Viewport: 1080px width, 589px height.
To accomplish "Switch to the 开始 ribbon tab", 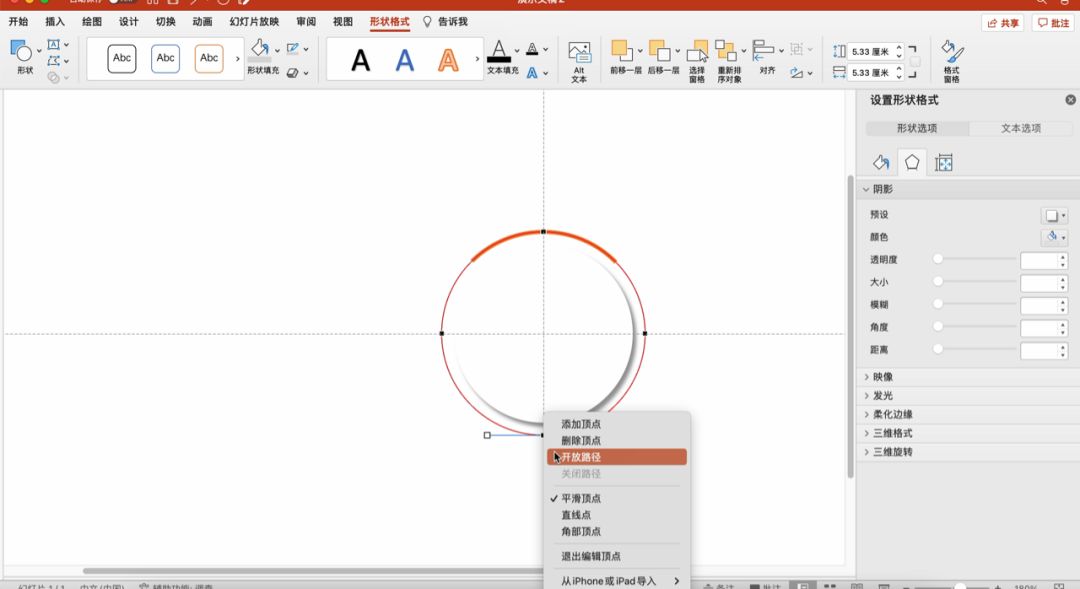I will coord(19,21).
